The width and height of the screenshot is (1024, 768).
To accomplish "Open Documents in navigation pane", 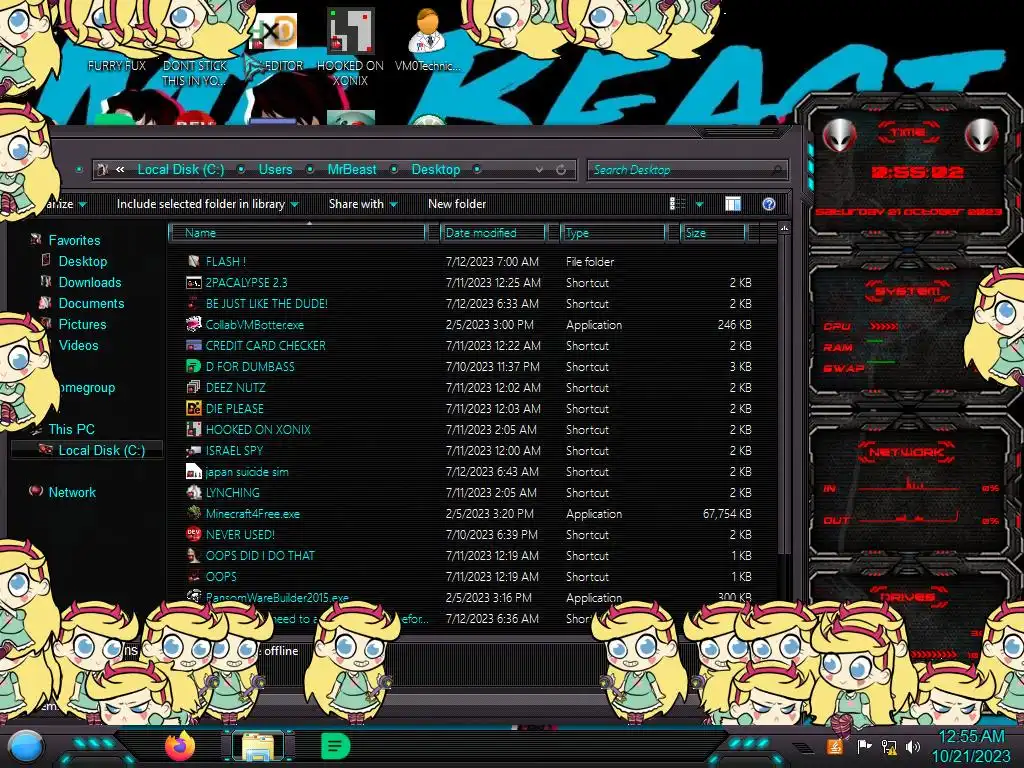I will [91, 303].
